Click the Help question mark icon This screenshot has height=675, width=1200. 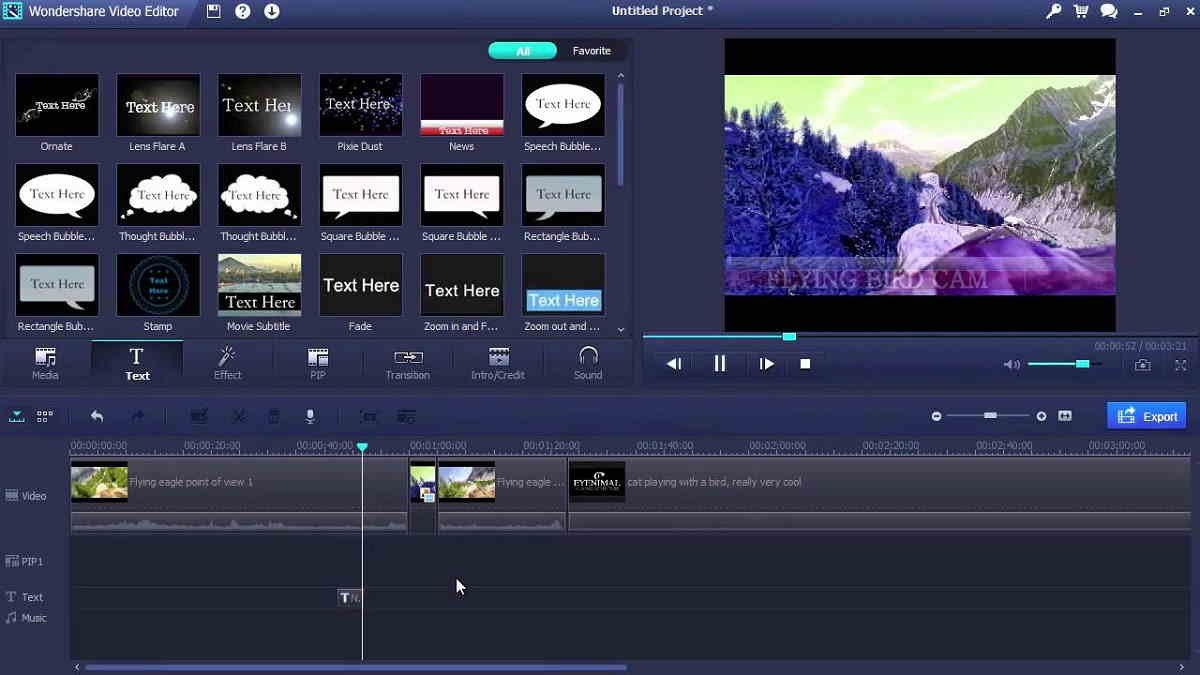pyautogui.click(x=242, y=11)
